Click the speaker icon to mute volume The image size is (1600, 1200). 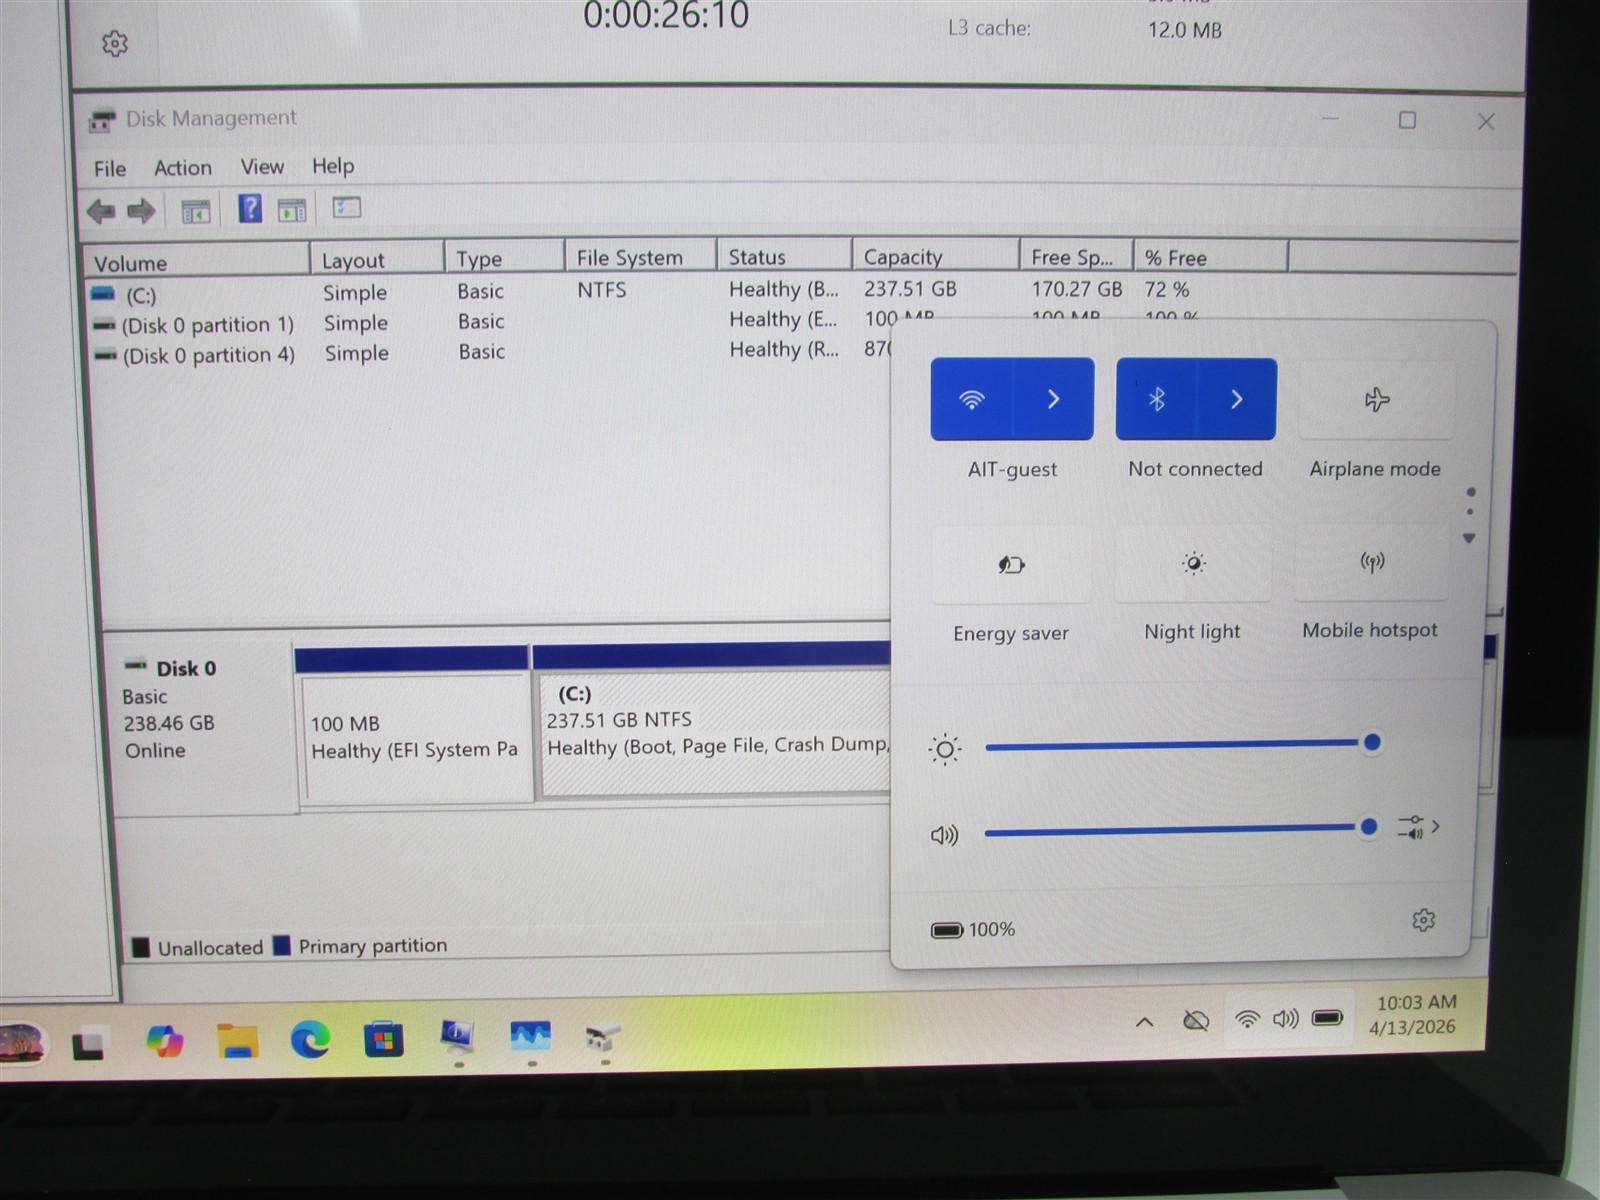944,835
